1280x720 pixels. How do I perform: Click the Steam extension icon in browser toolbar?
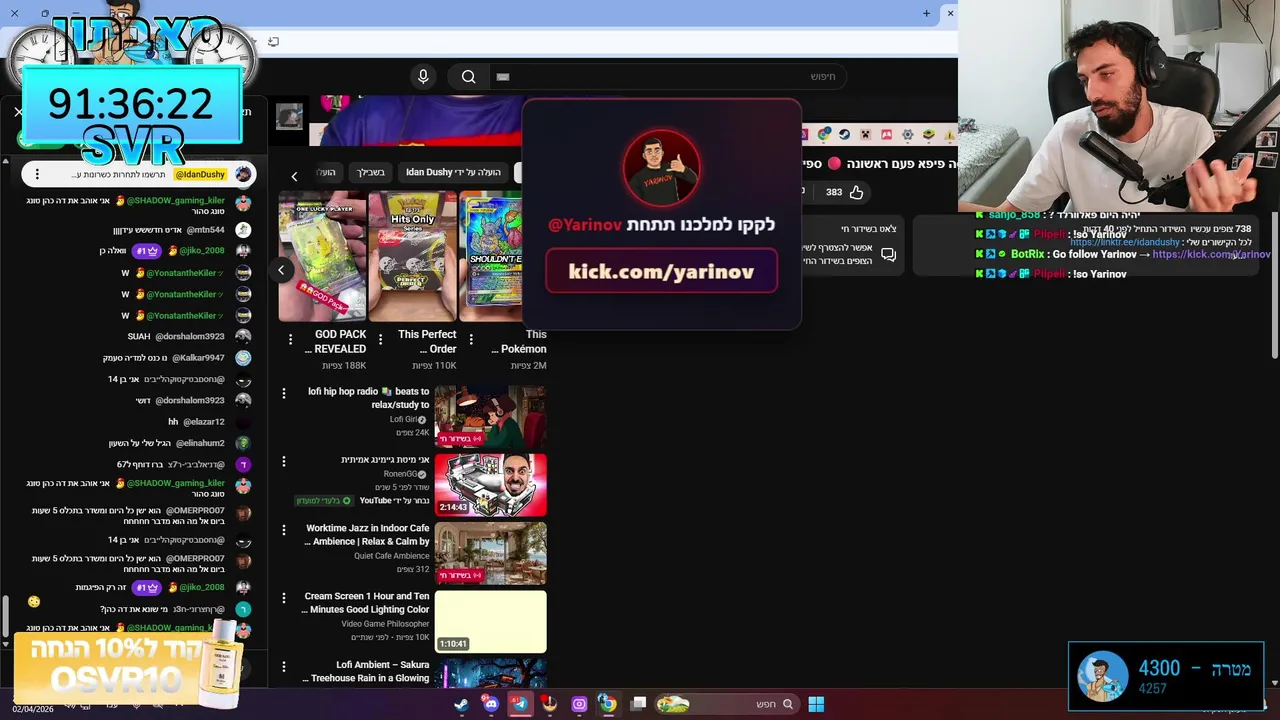(845, 134)
